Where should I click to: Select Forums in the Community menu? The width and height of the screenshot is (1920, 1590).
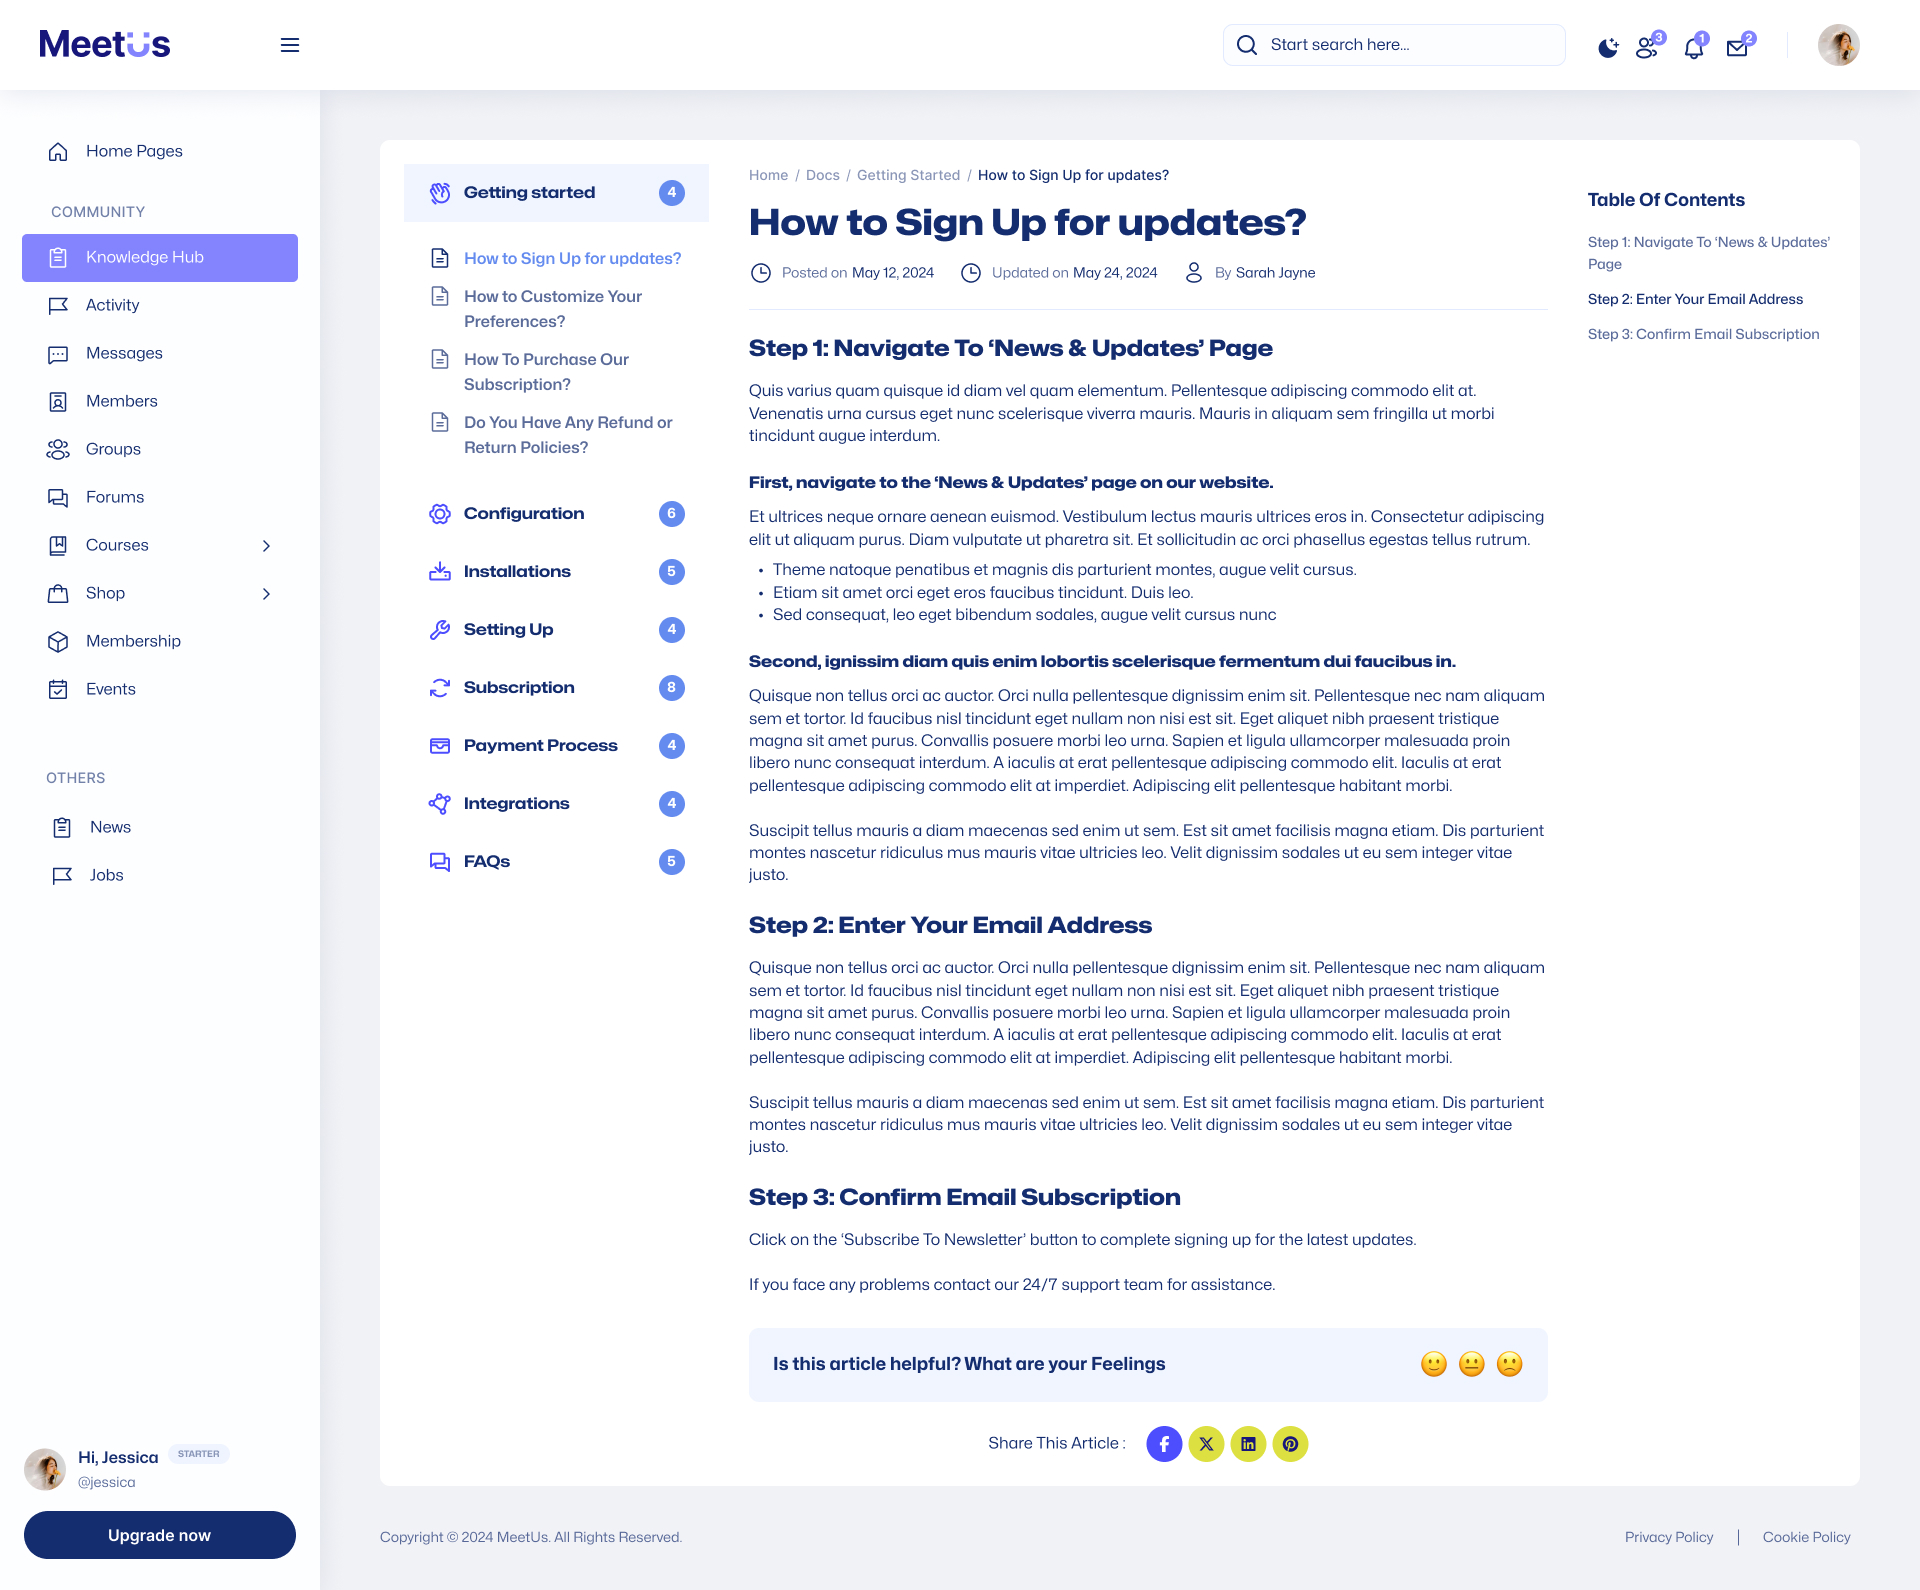114,497
